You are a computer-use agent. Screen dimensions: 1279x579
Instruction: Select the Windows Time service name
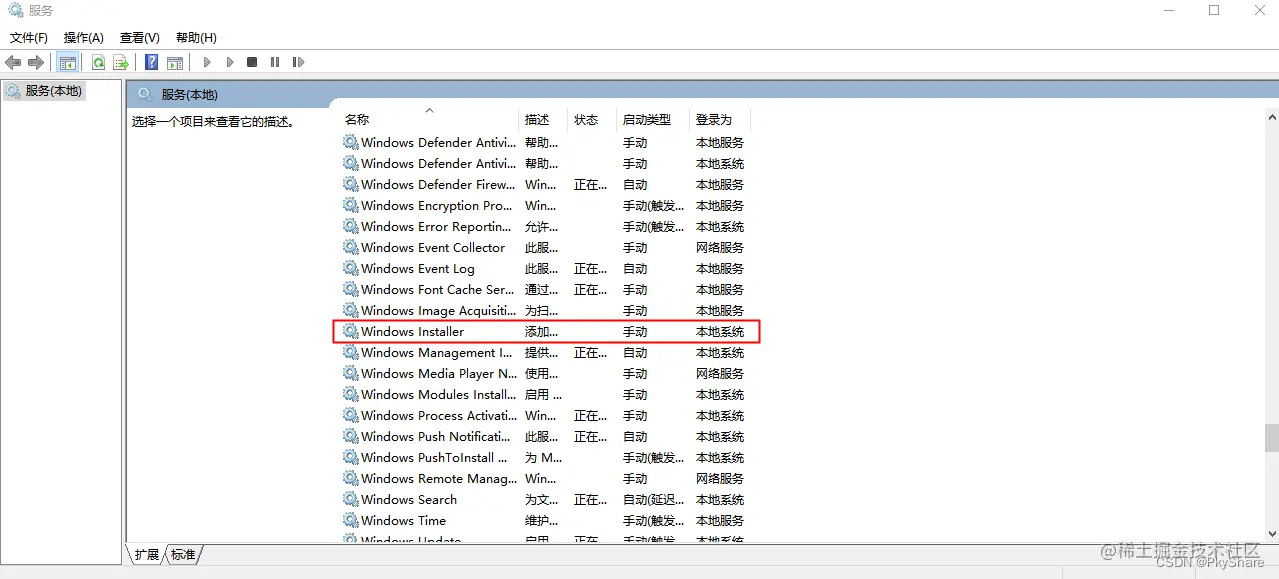coord(403,520)
